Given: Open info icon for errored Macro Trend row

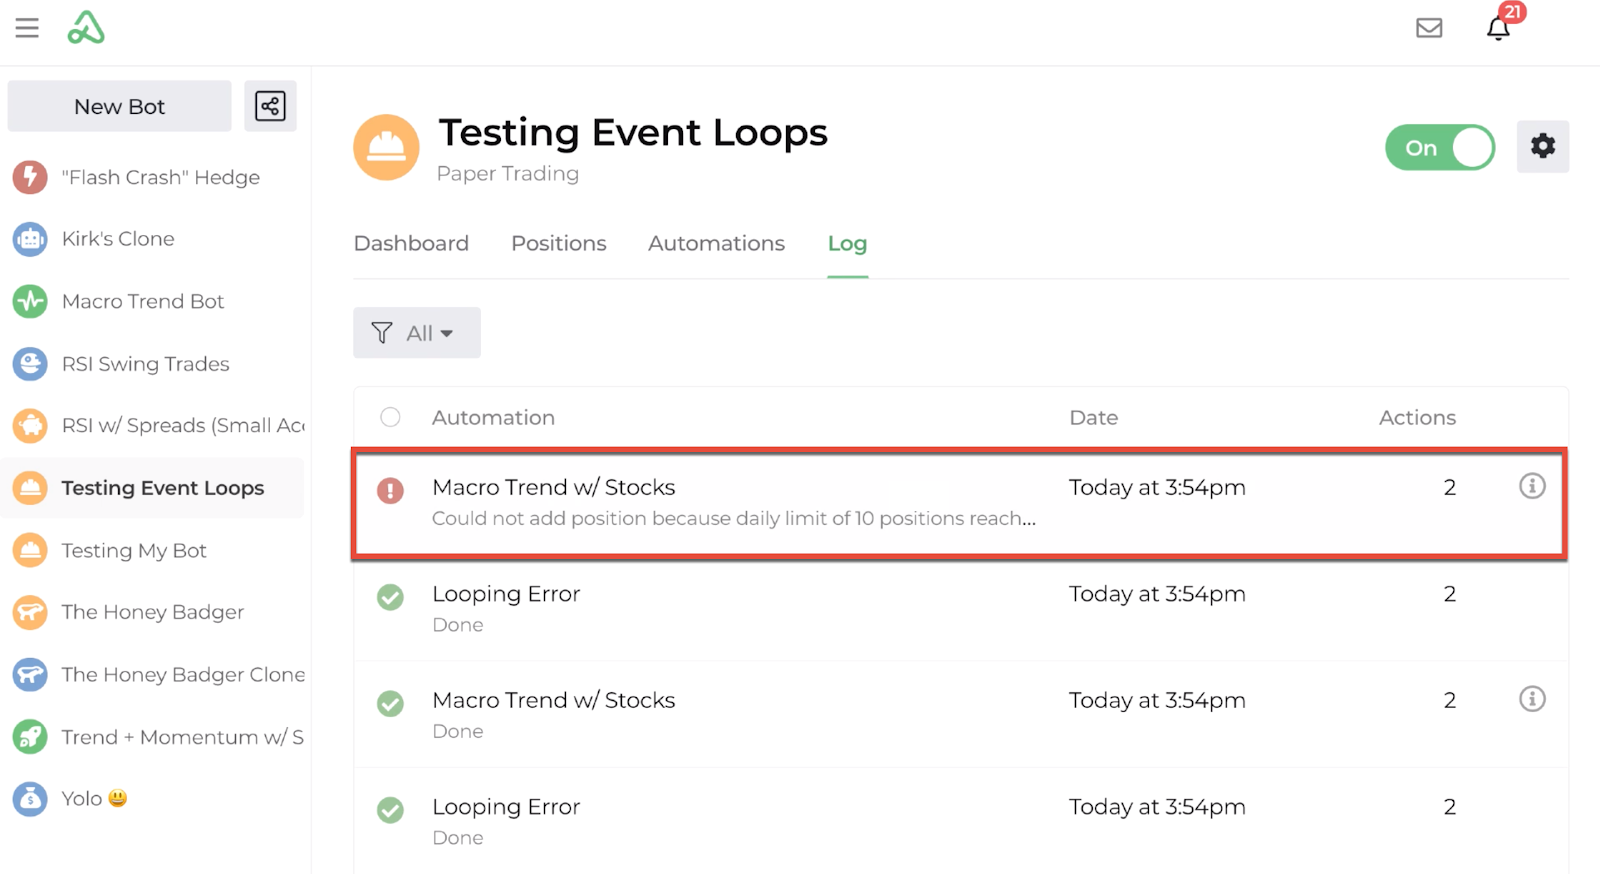Looking at the screenshot, I should pyautogui.click(x=1532, y=486).
